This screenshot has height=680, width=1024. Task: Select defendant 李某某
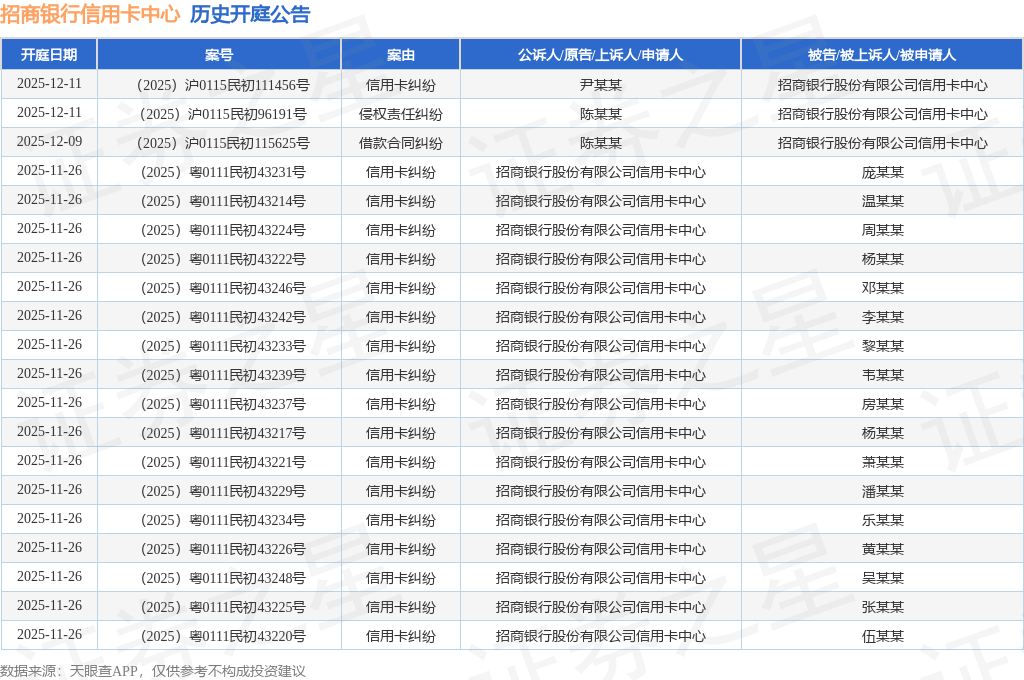(882, 317)
